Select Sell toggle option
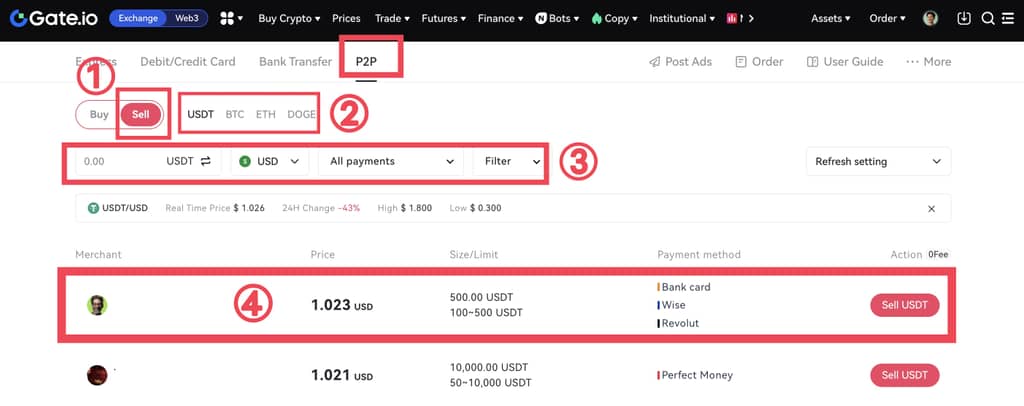The width and height of the screenshot is (1024, 406). (141, 114)
